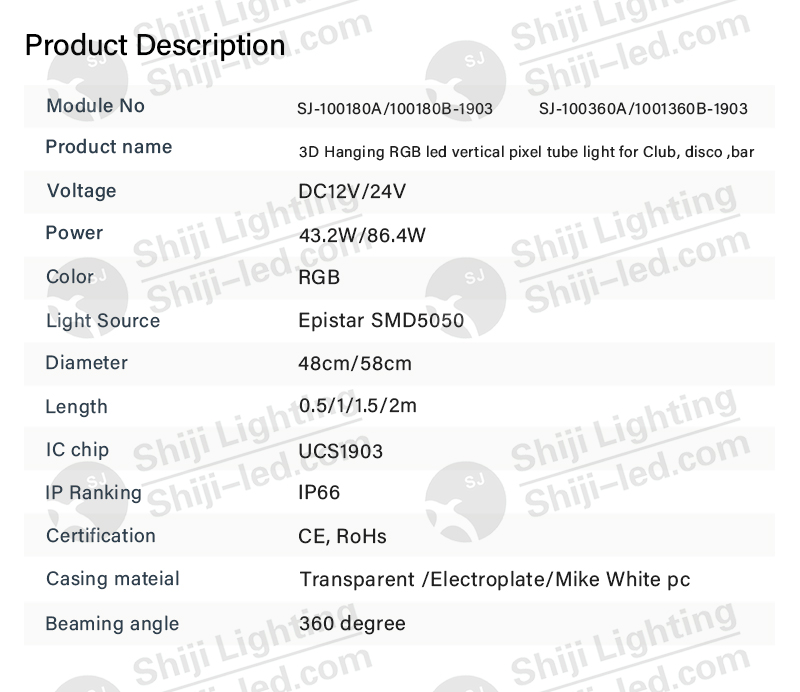Click the CE, RoHs certification value

(x=342, y=536)
